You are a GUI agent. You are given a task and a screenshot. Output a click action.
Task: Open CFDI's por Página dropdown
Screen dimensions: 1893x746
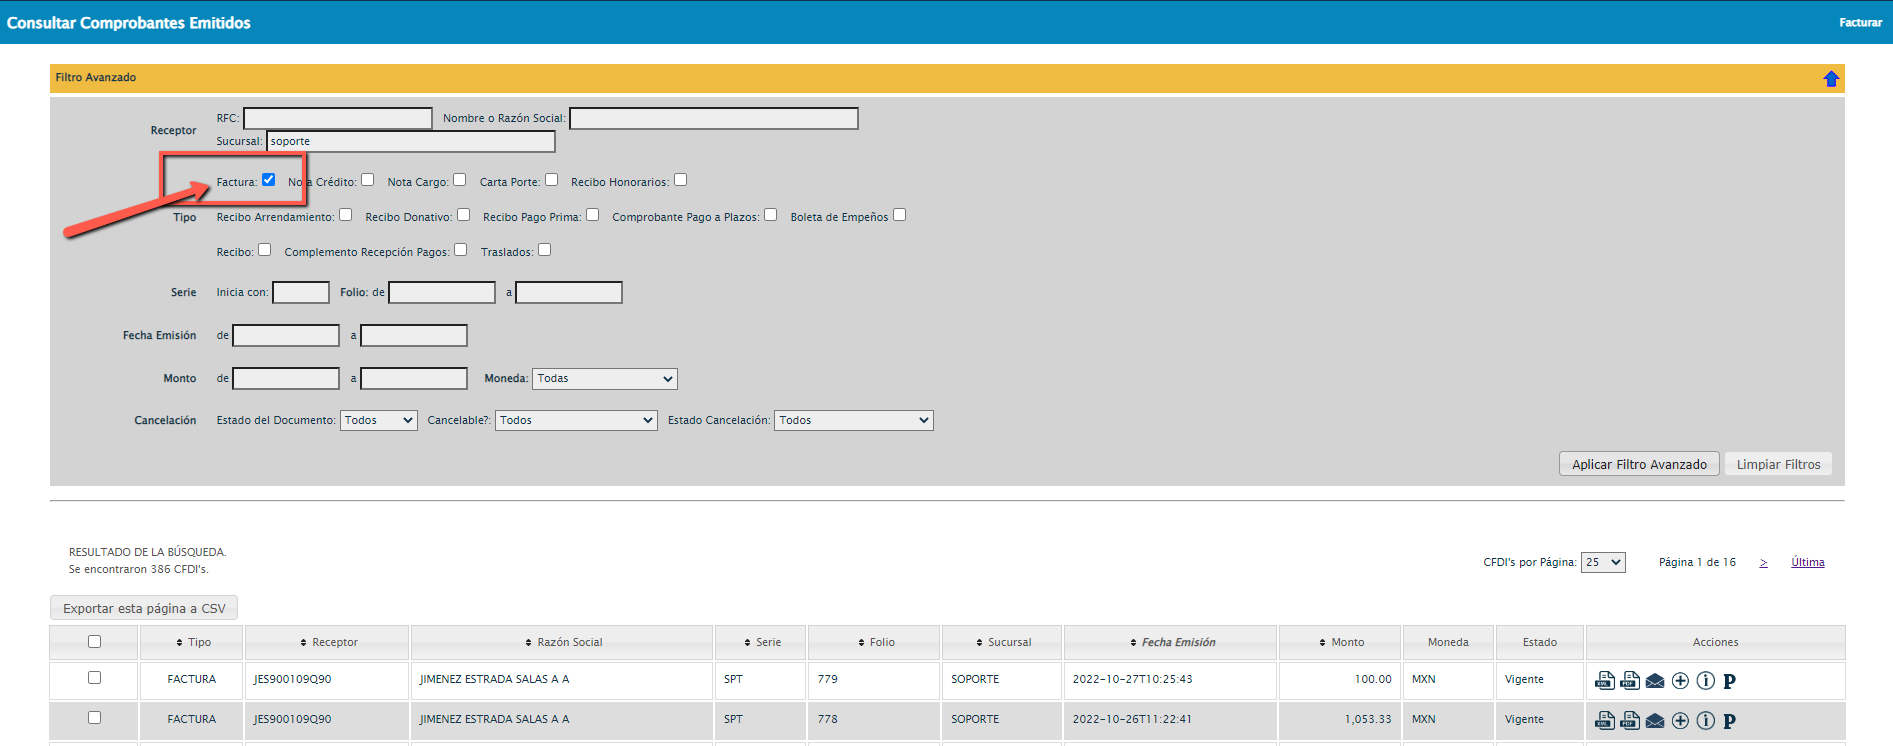coord(1602,563)
